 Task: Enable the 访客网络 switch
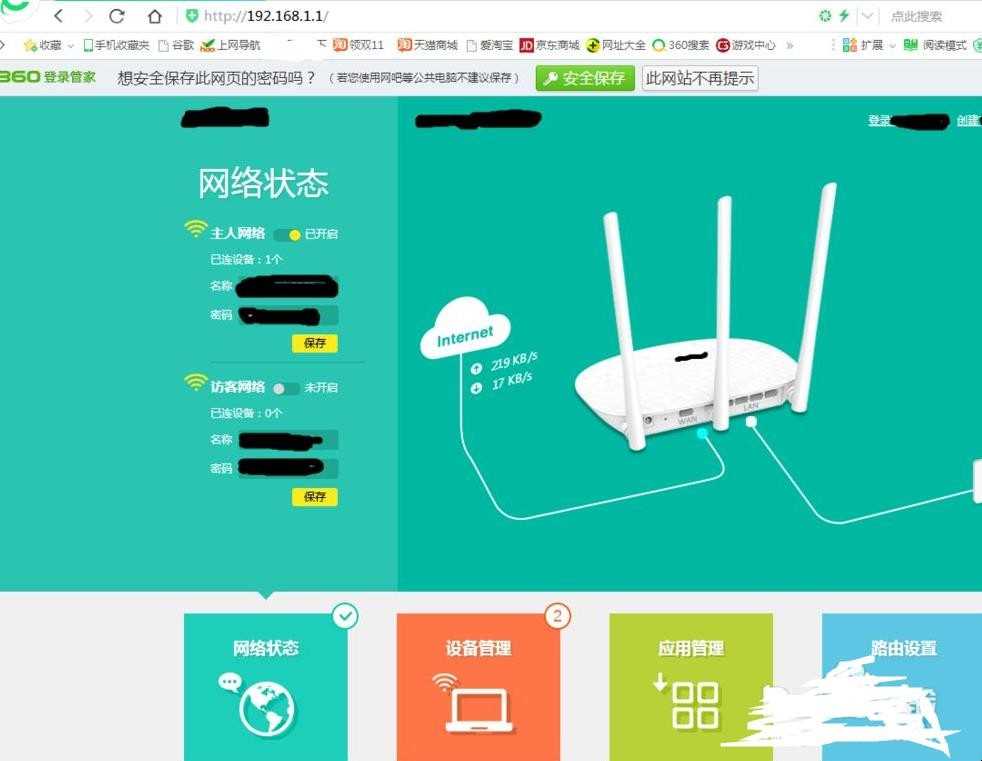pos(286,388)
